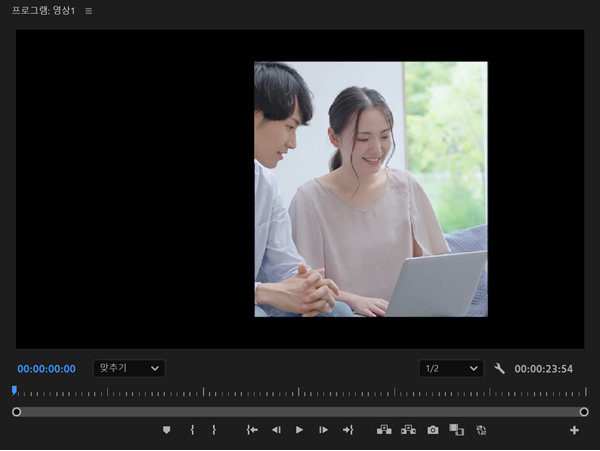Image resolution: width=600 pixels, height=451 pixels.
Task: Step forward one frame
Action: [x=323, y=430]
